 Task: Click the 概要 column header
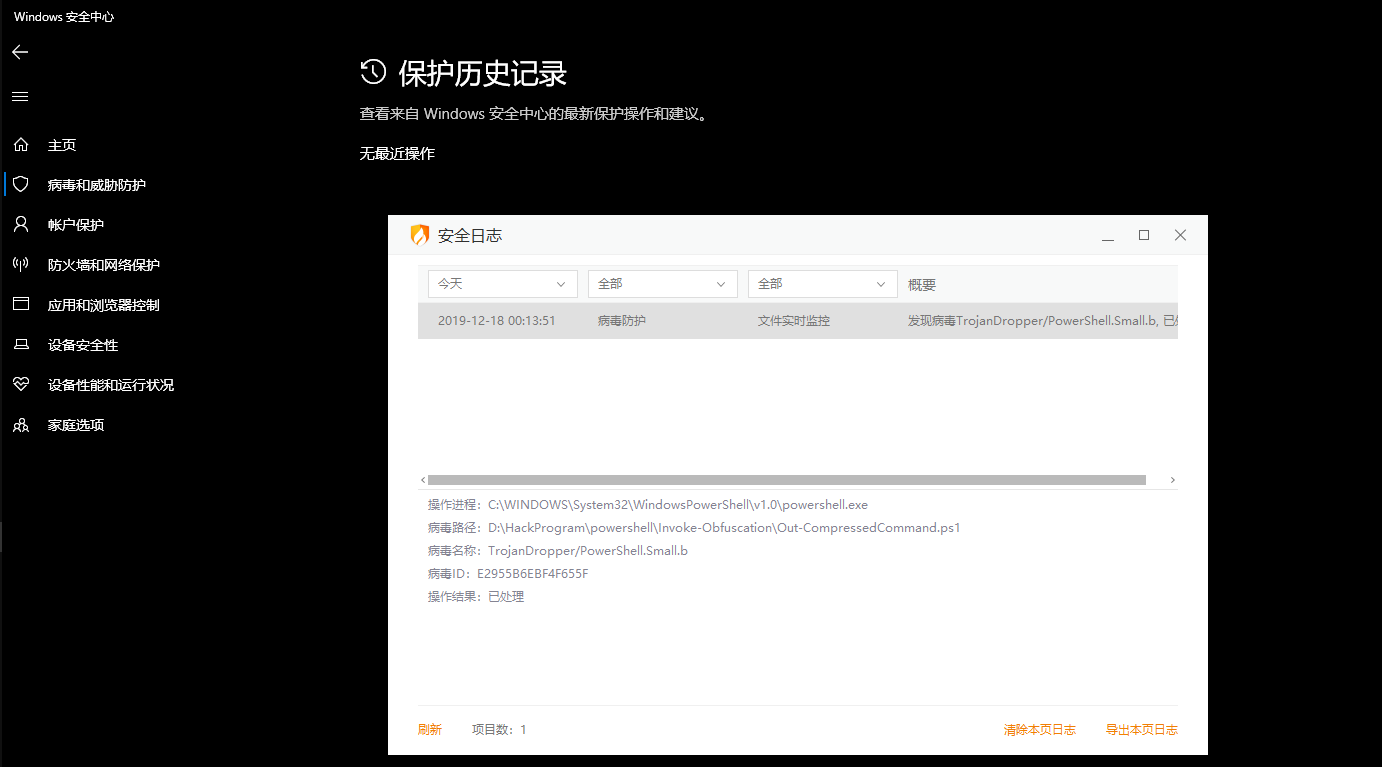tap(922, 285)
